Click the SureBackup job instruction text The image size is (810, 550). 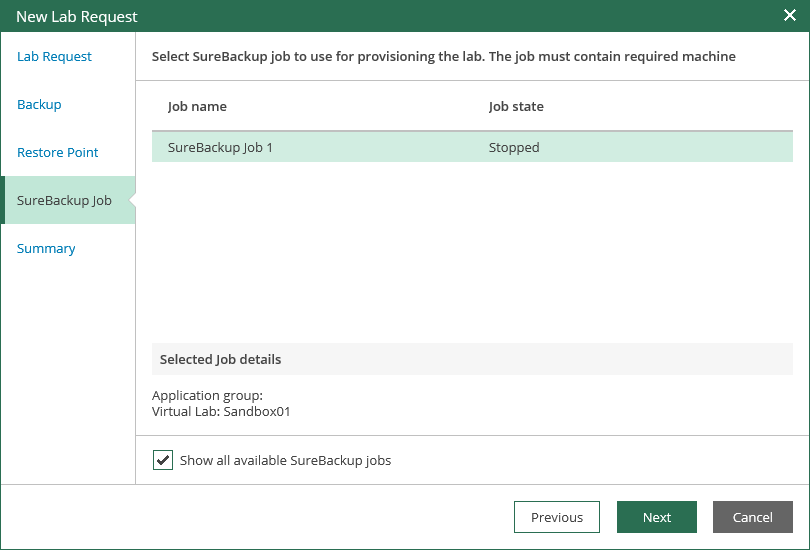click(444, 56)
